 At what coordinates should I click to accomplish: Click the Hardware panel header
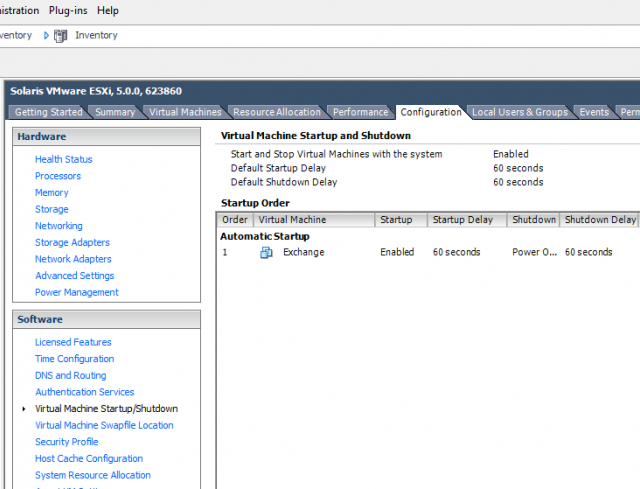click(x=107, y=137)
